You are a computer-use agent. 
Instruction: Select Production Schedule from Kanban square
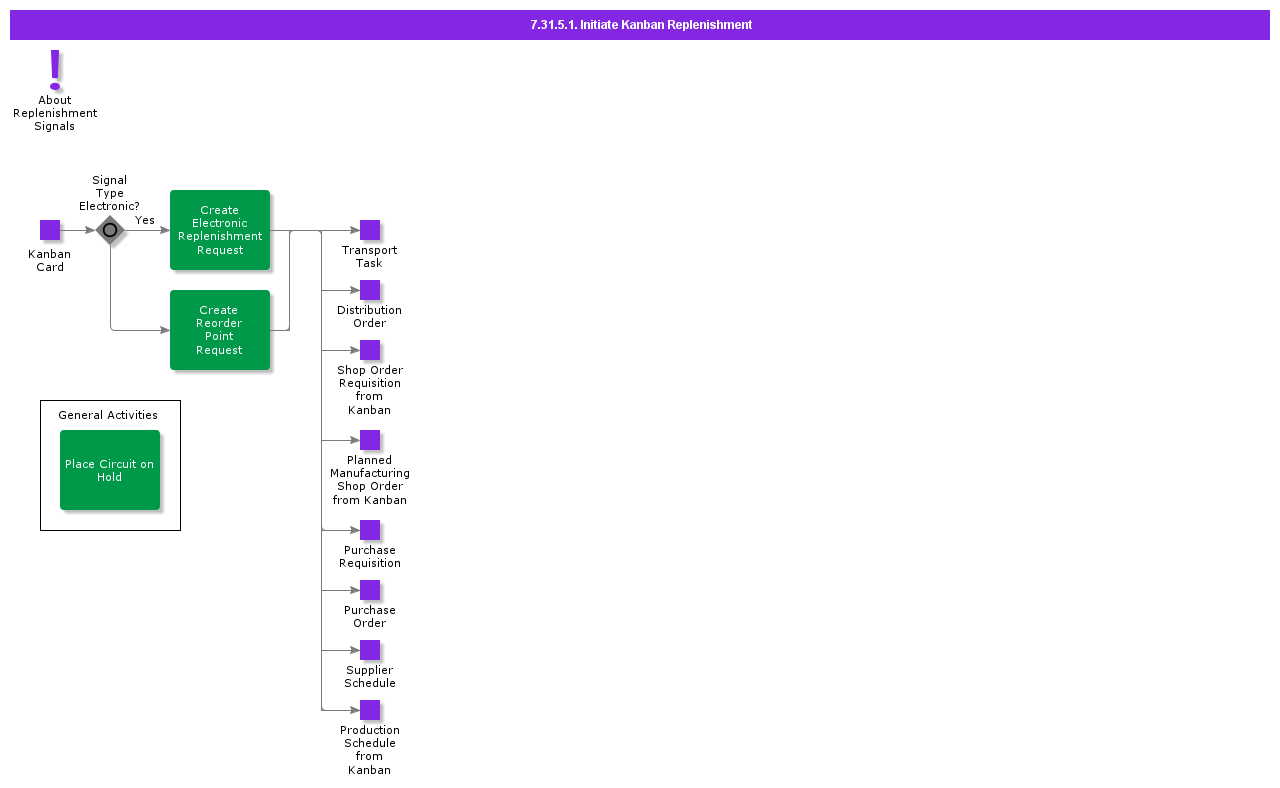[x=370, y=710]
